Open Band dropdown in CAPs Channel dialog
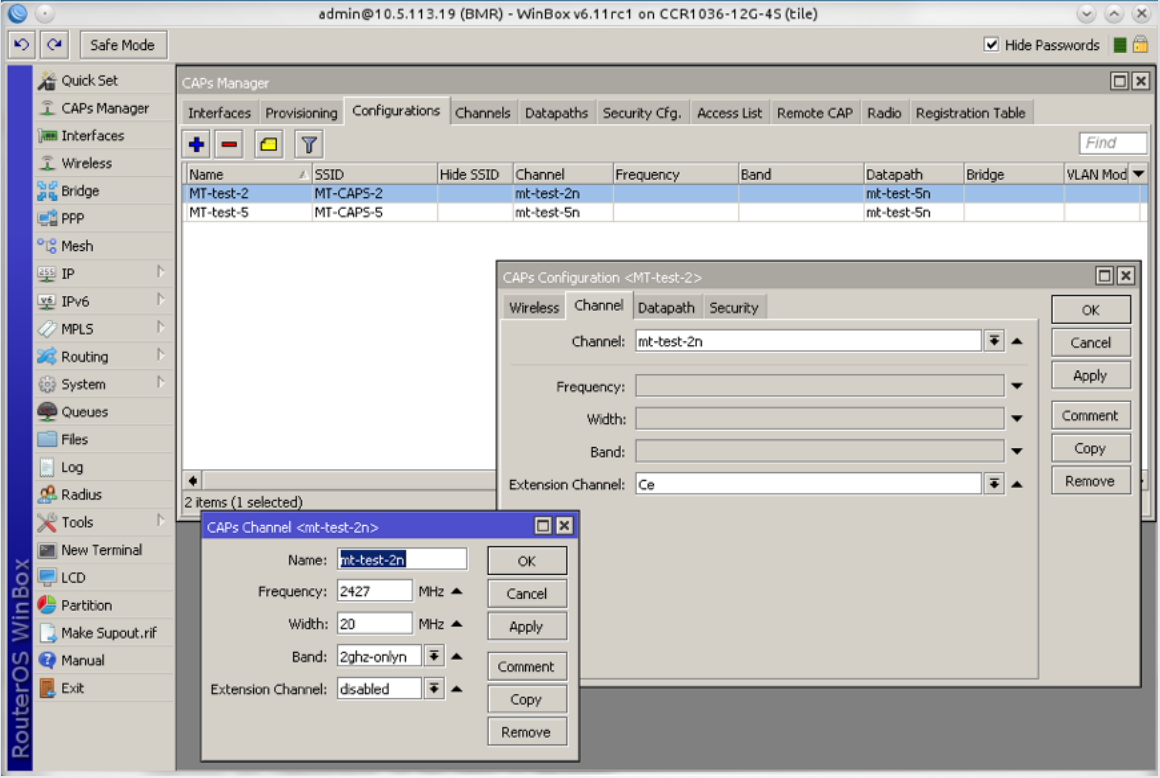This screenshot has width=1160, height=778. [434, 656]
